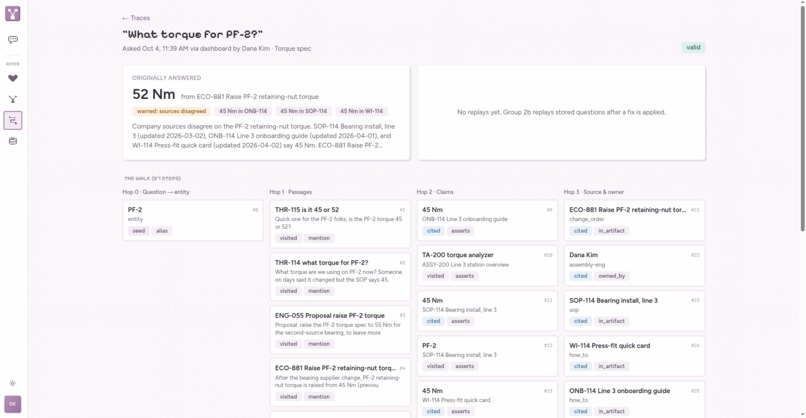Click the 'Asked Oct 4, 11:39 AM' subtitle

click(216, 49)
